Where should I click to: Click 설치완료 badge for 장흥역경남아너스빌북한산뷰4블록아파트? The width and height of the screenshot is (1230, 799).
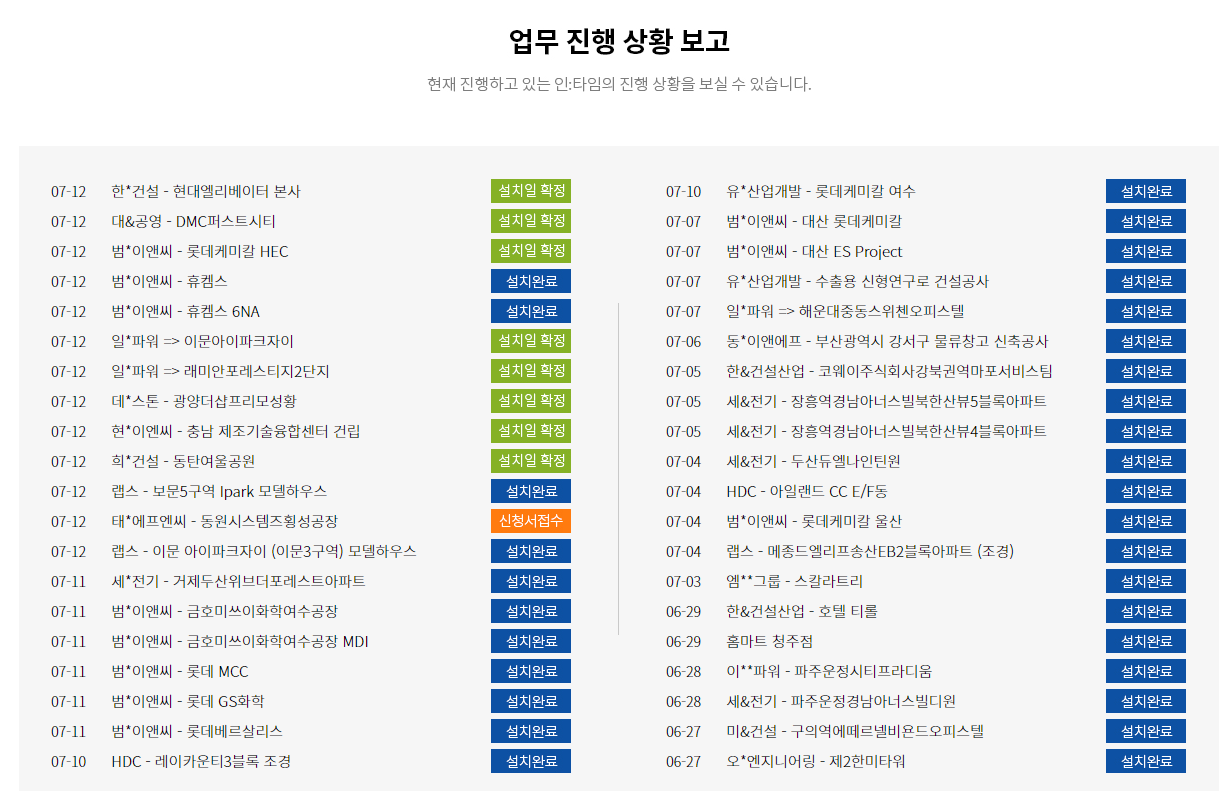point(1146,431)
